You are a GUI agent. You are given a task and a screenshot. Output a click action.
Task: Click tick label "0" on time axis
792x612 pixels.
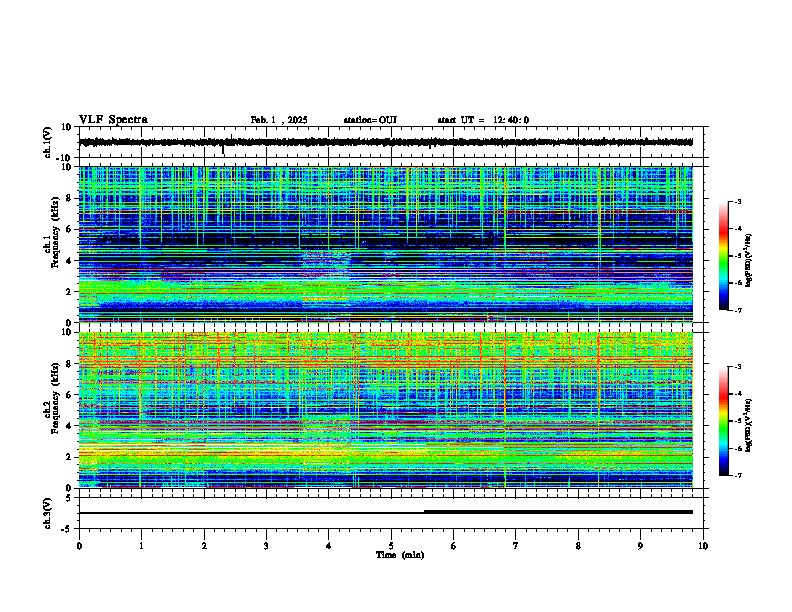pyautogui.click(x=79, y=546)
